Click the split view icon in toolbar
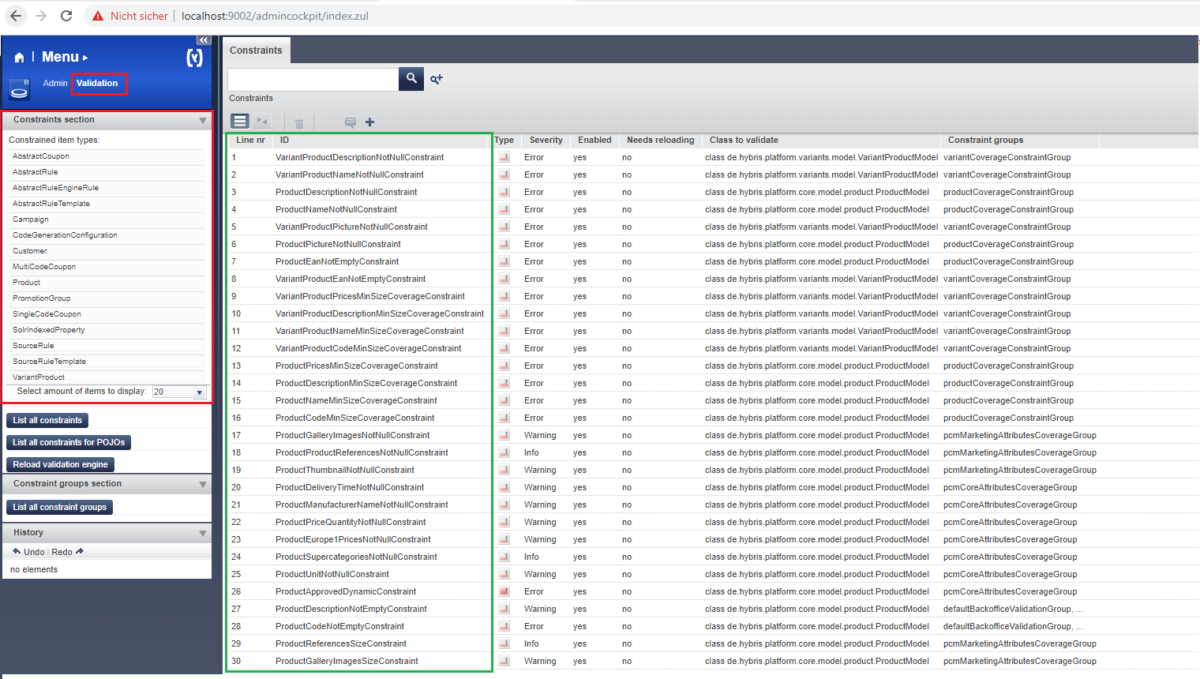This screenshot has height=679, width=1200. coord(263,122)
